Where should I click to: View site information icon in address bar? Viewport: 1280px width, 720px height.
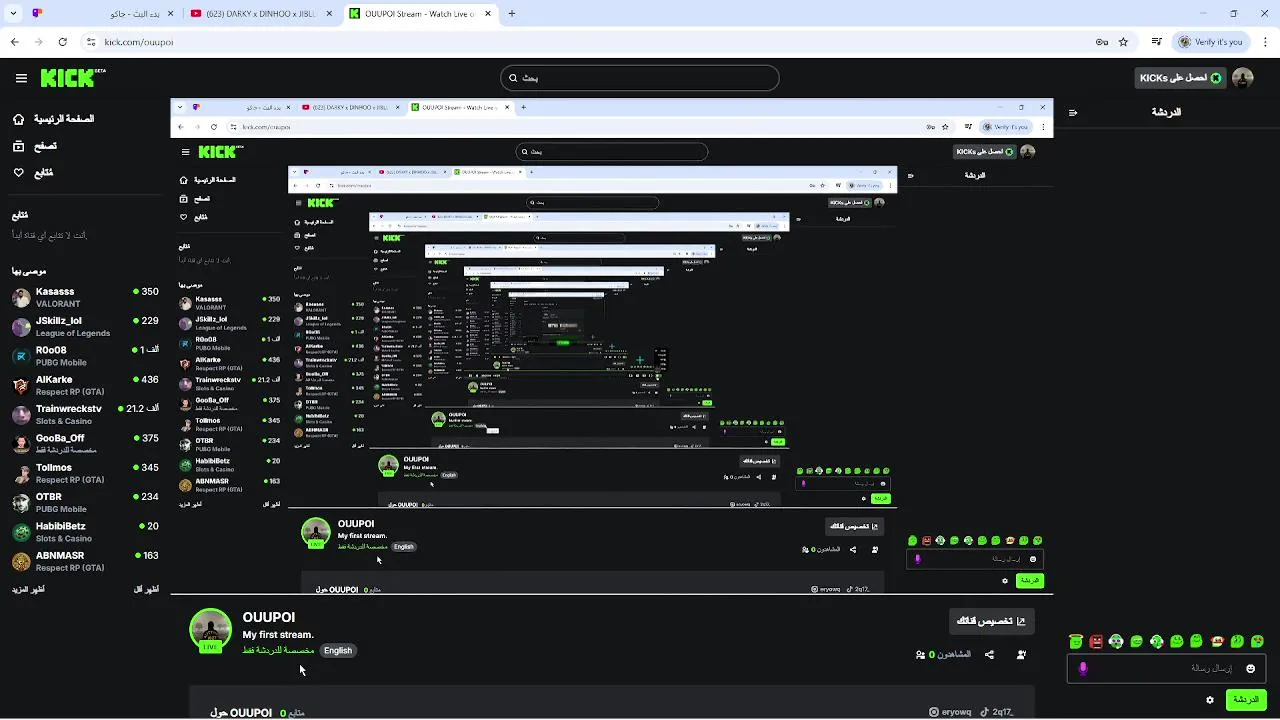click(91, 42)
